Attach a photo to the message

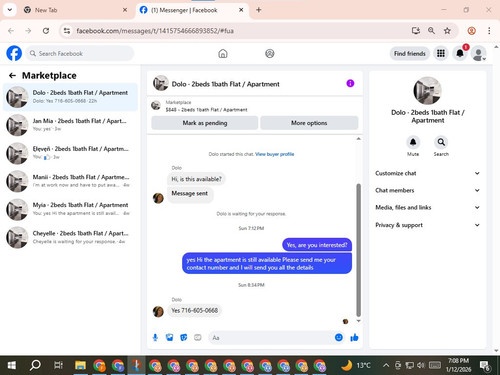click(x=169, y=338)
